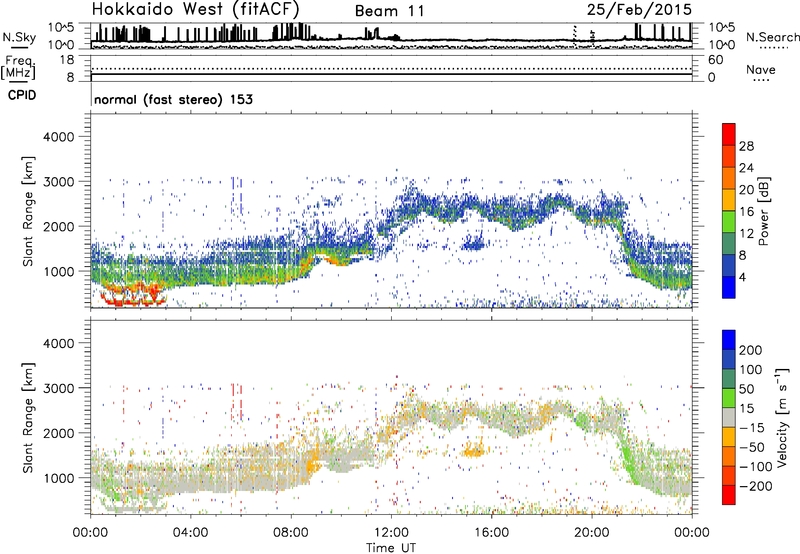Click the "08:00" time tick label

[x=290, y=533]
